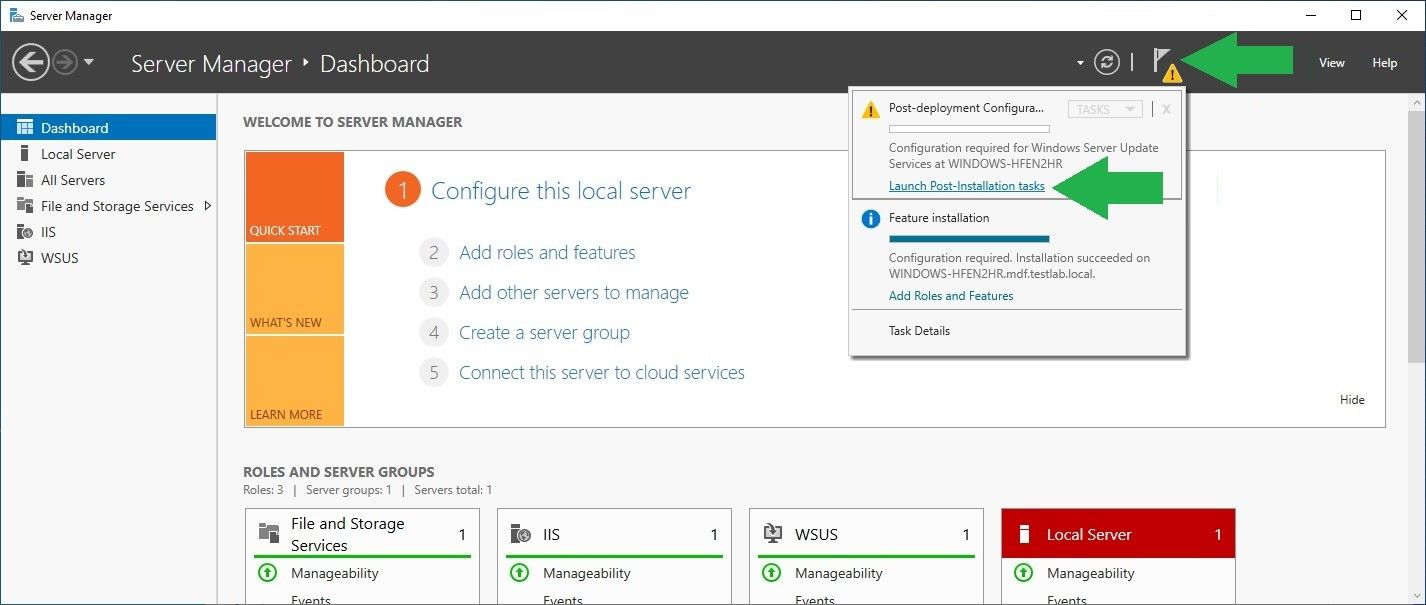Click Manageability status icon in File and Storage tile
The width and height of the screenshot is (1426, 605).
[267, 573]
